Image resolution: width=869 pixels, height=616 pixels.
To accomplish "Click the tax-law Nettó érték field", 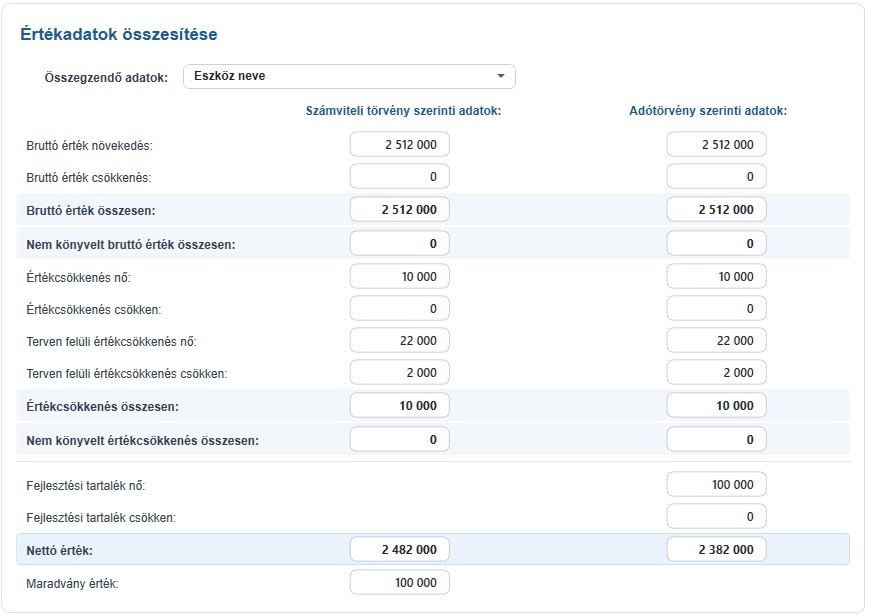I will 717,549.
